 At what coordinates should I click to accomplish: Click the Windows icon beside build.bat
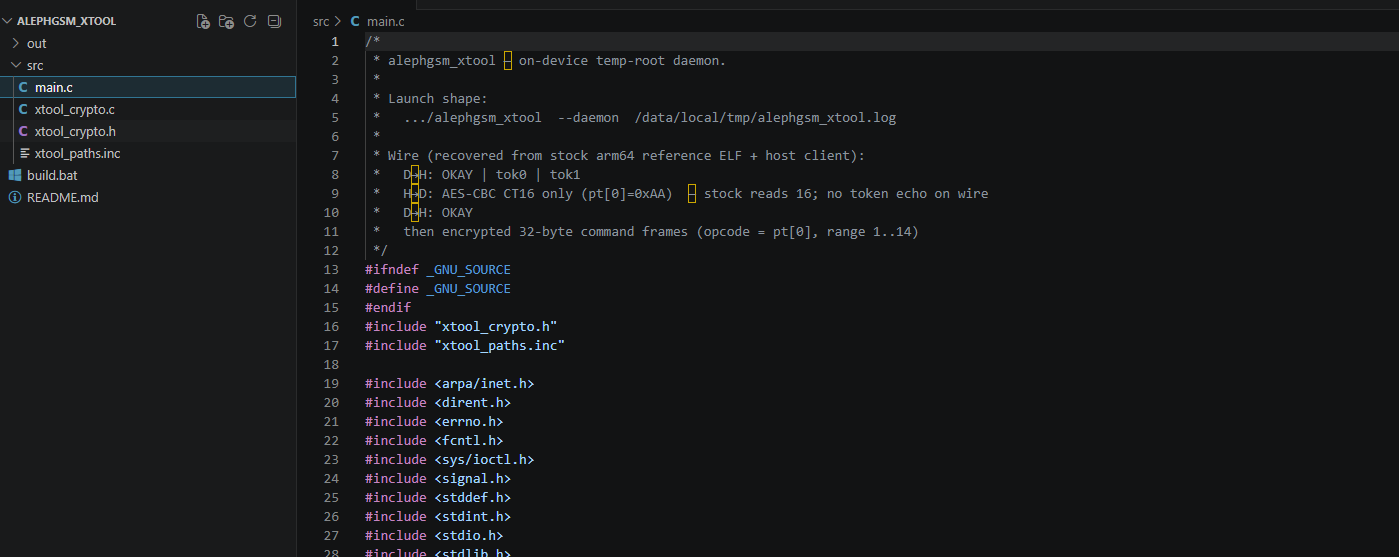click(15, 175)
